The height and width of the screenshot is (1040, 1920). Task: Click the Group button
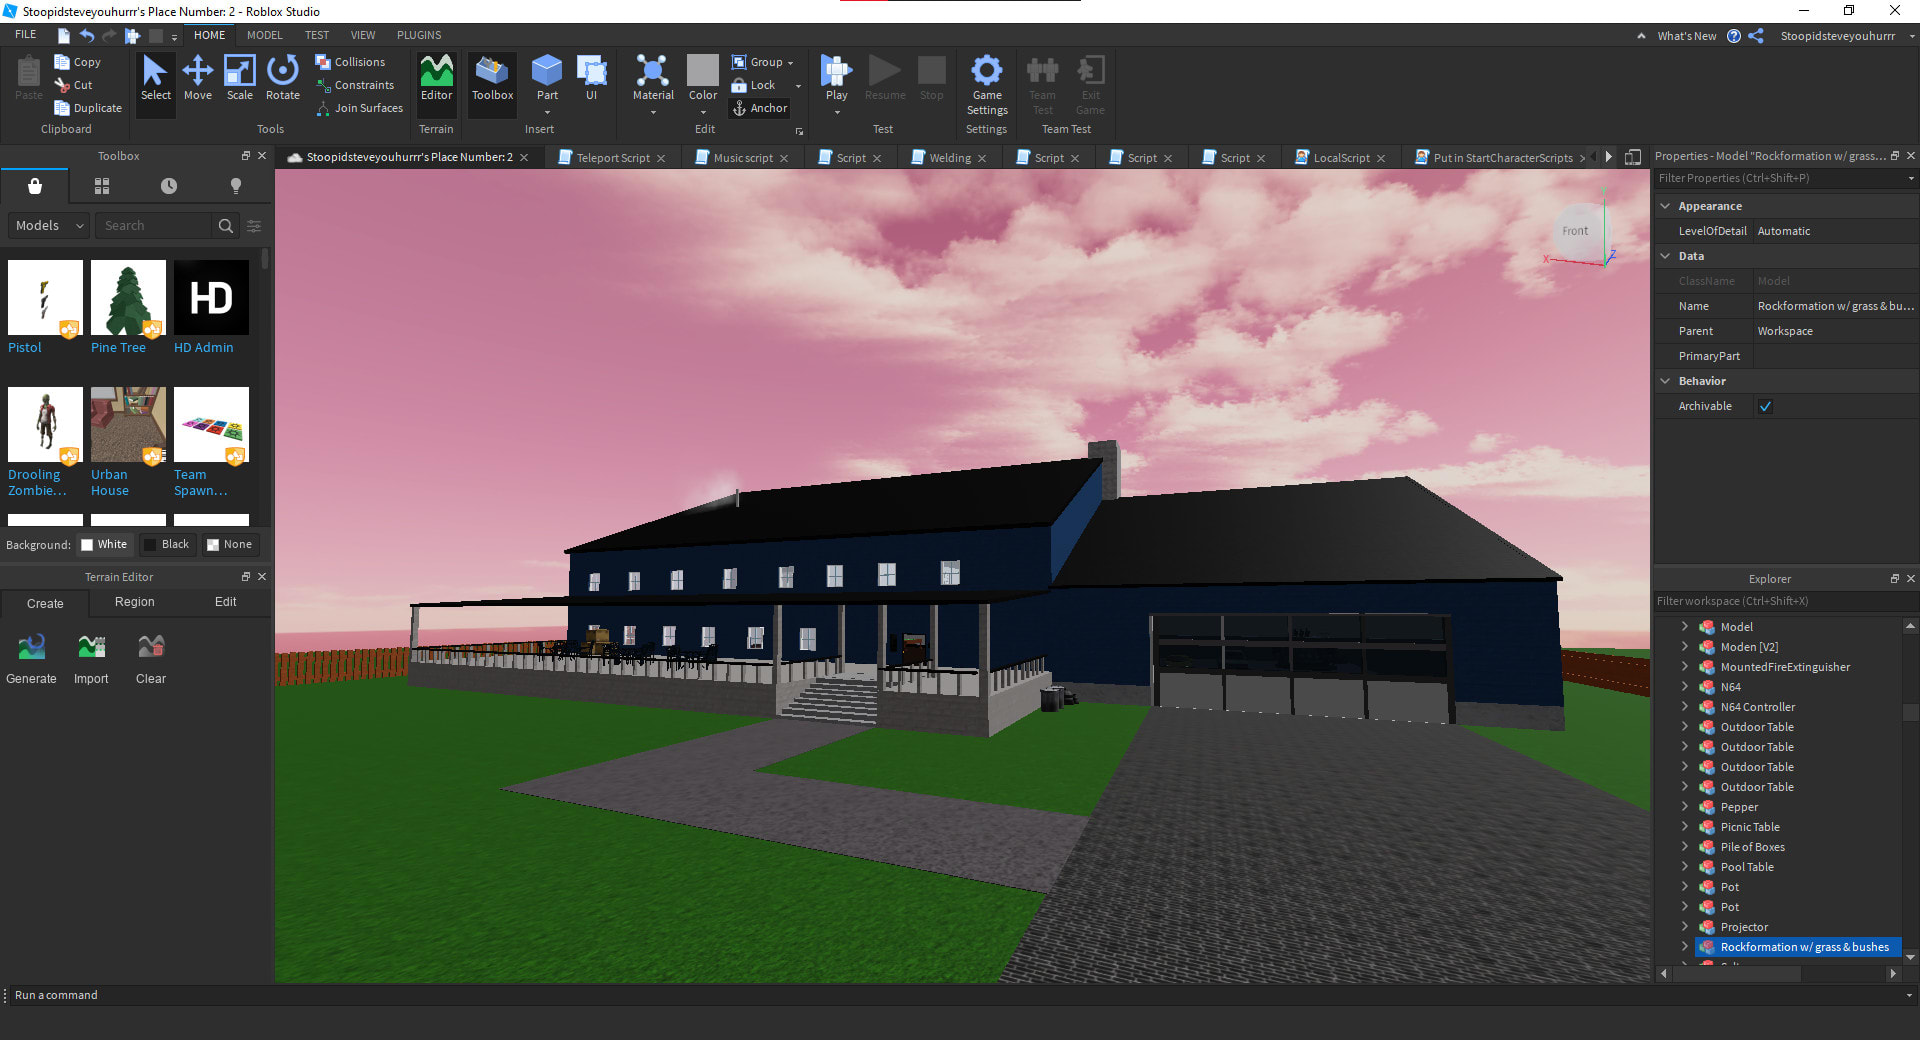click(758, 62)
